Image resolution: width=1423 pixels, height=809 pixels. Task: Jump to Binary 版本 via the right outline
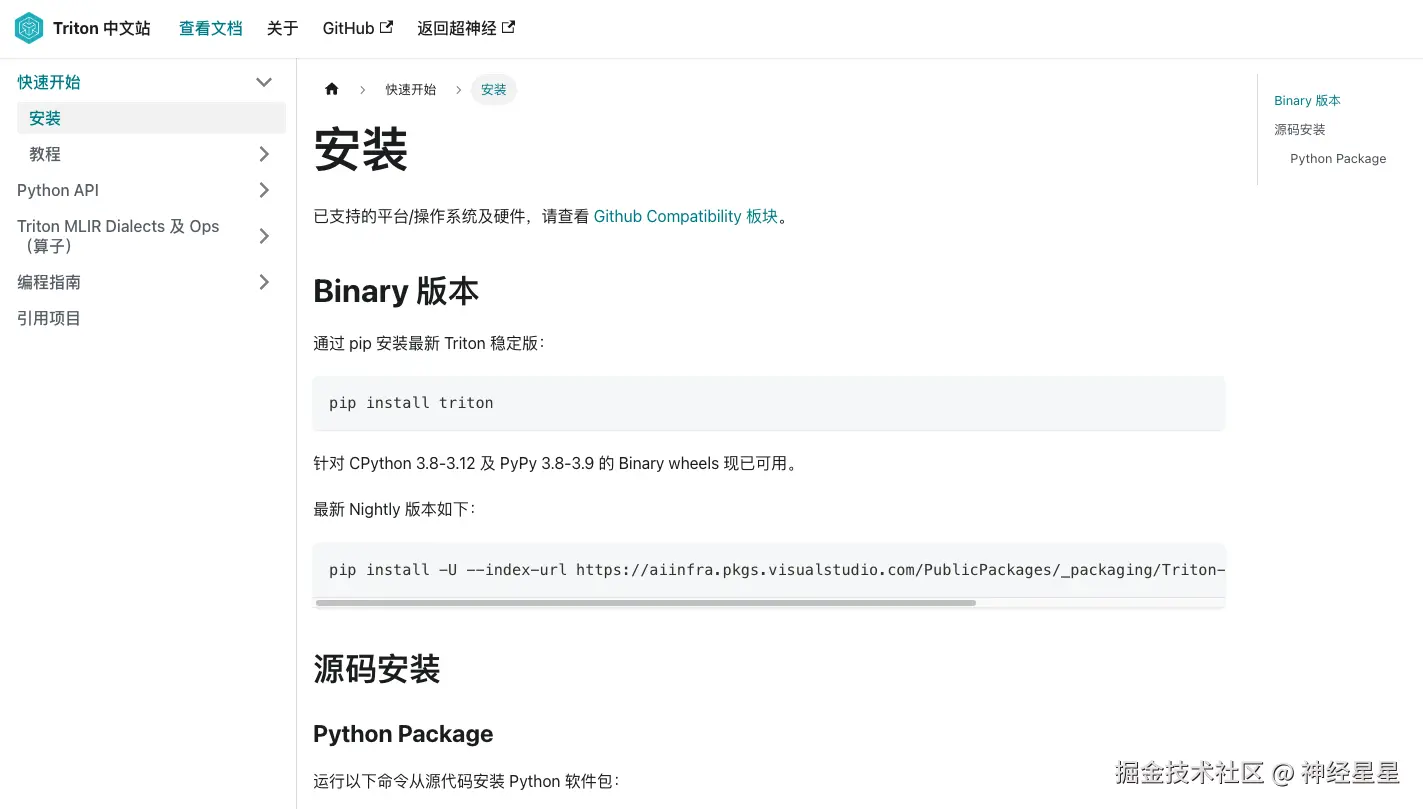[x=1306, y=100]
